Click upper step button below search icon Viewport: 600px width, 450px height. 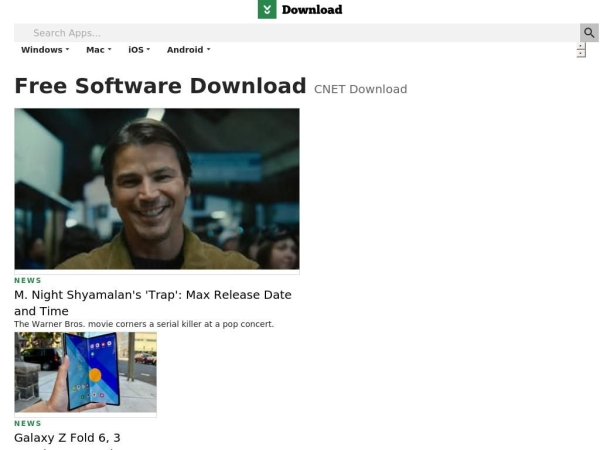click(x=581, y=46)
